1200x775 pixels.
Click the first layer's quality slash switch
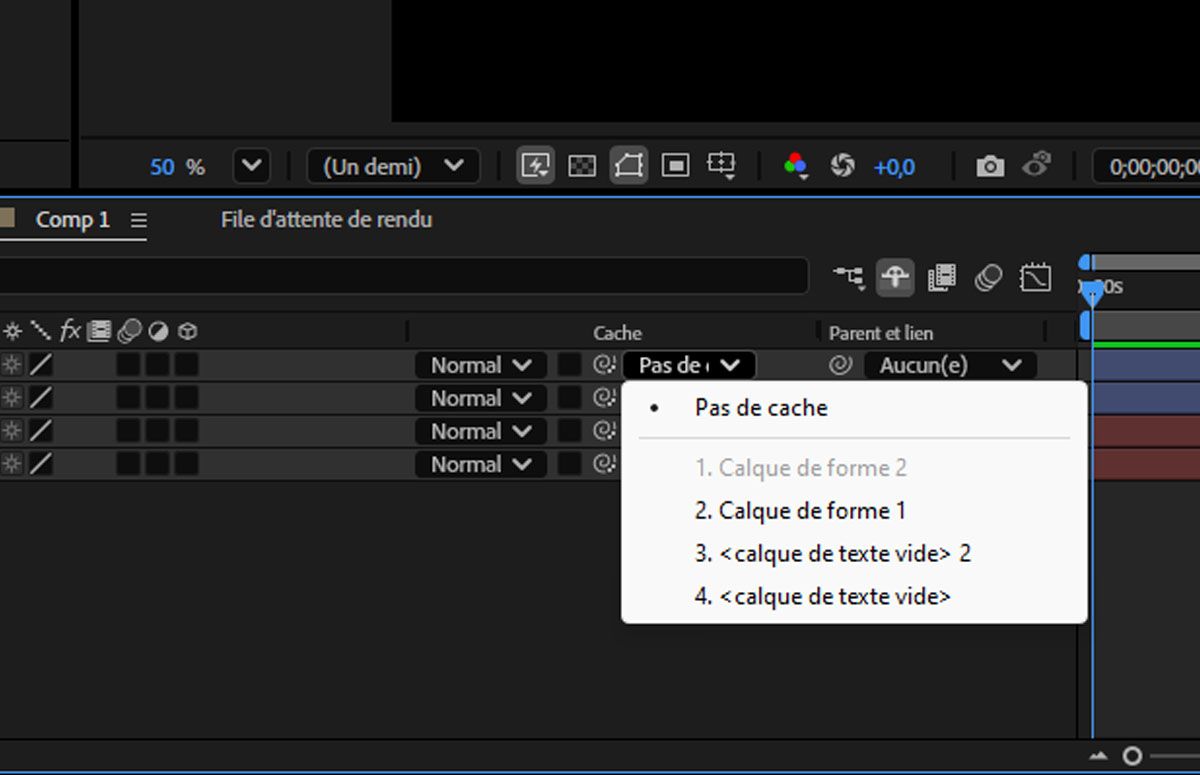(x=40, y=365)
